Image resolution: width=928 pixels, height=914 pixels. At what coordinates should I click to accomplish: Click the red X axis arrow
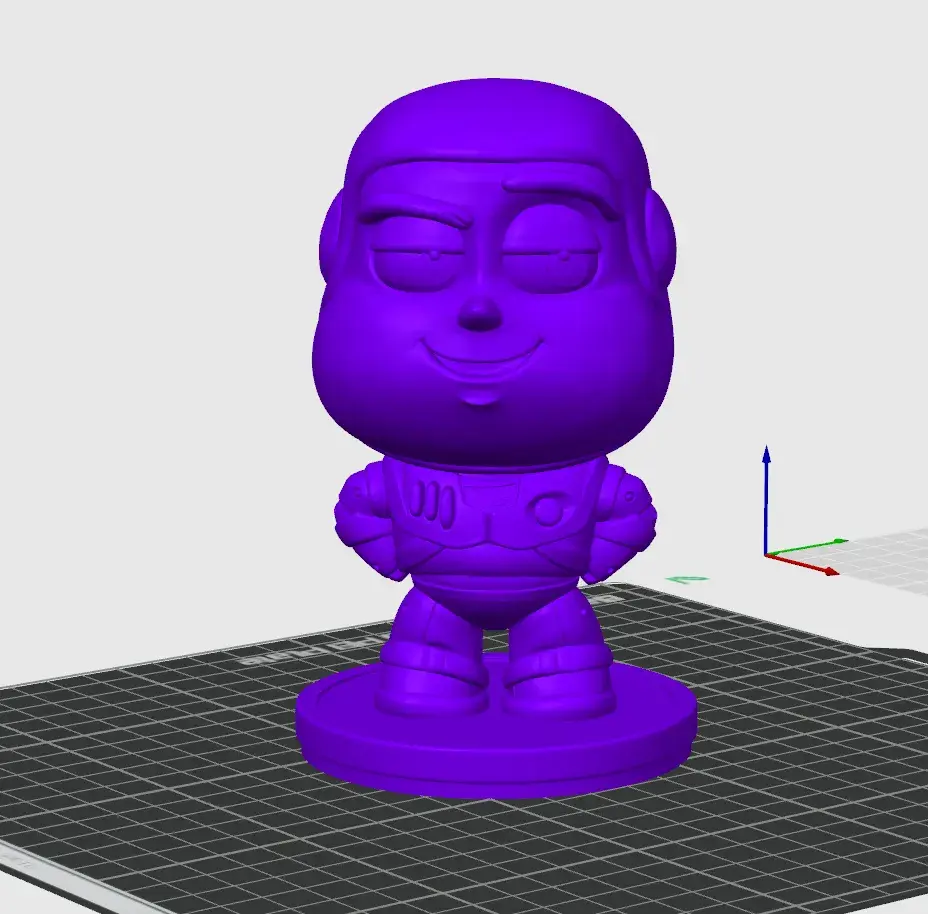tap(803, 564)
